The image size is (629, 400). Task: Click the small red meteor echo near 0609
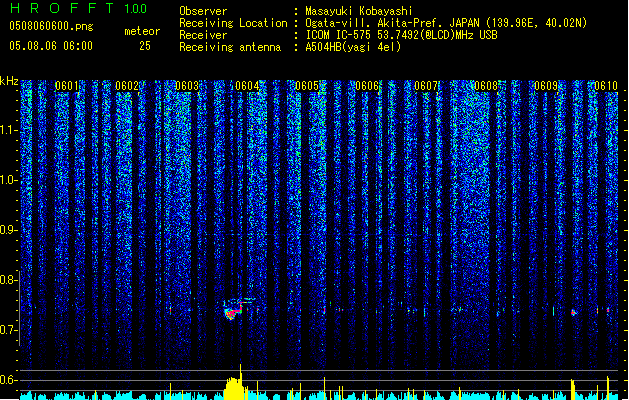click(574, 312)
